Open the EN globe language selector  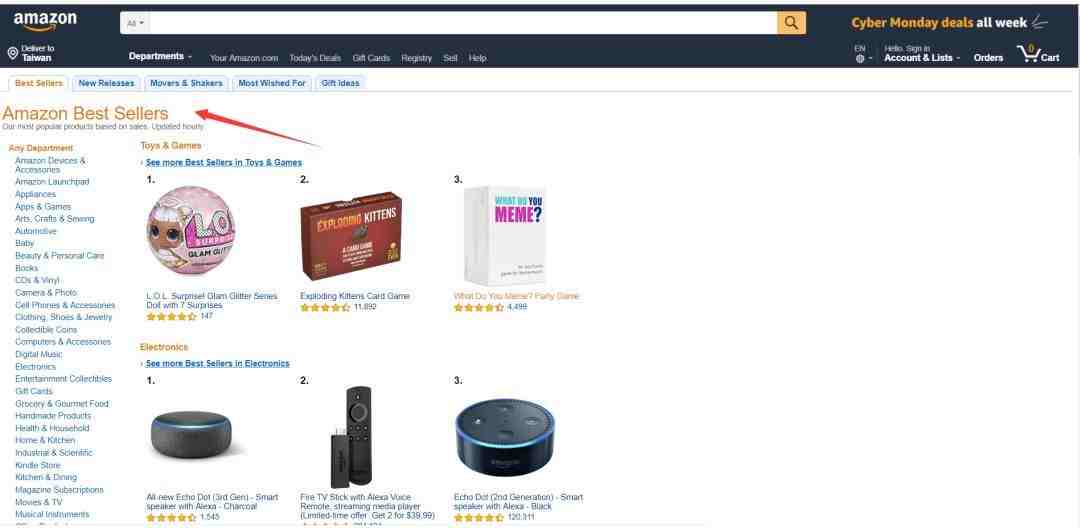pos(863,54)
